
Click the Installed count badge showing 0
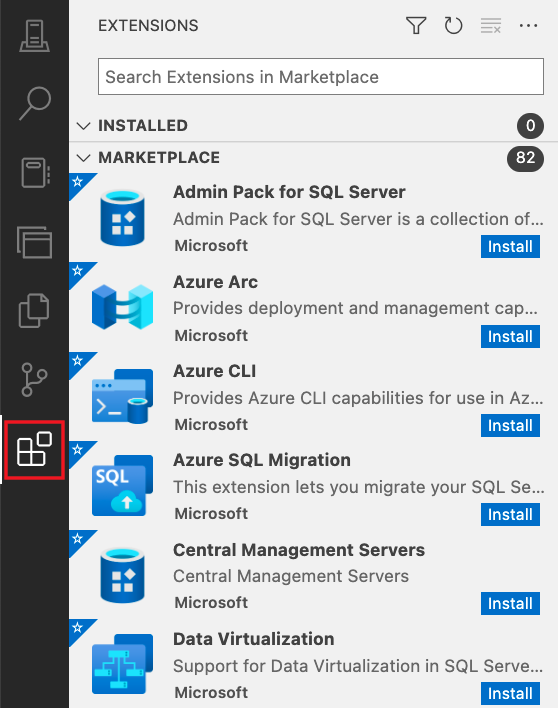(x=530, y=126)
